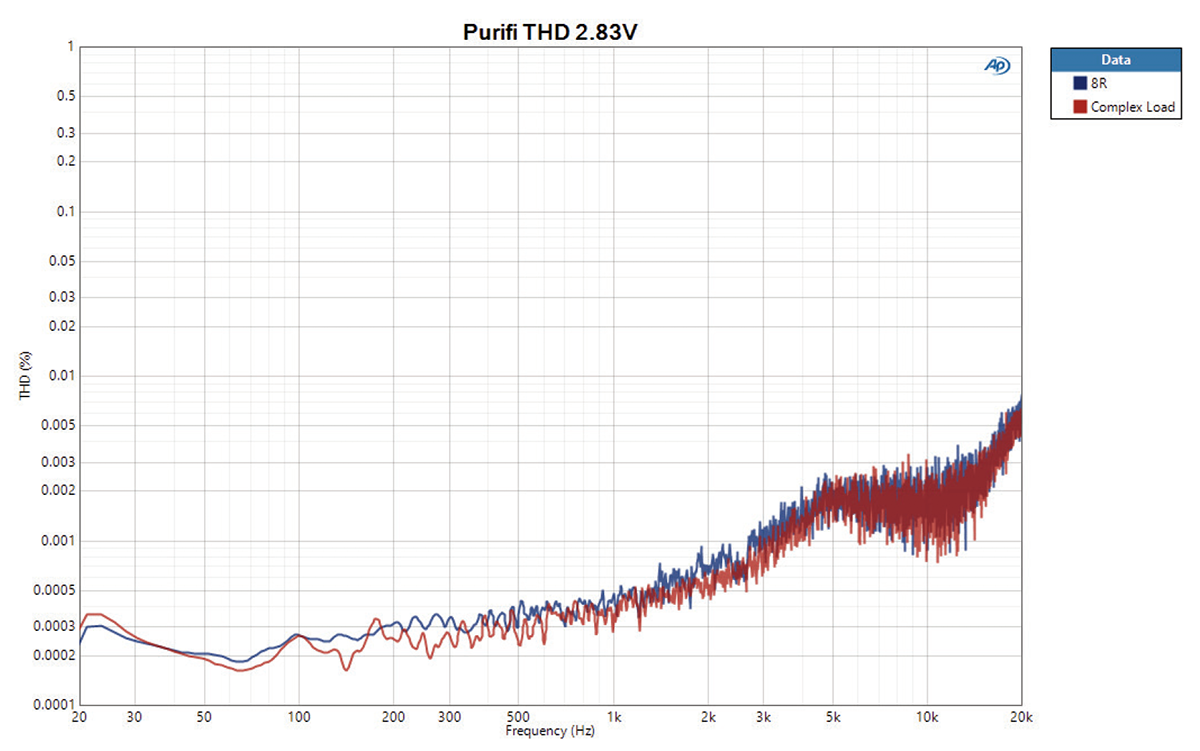Click the "0.1" THD axis tick label

[x=66, y=211]
